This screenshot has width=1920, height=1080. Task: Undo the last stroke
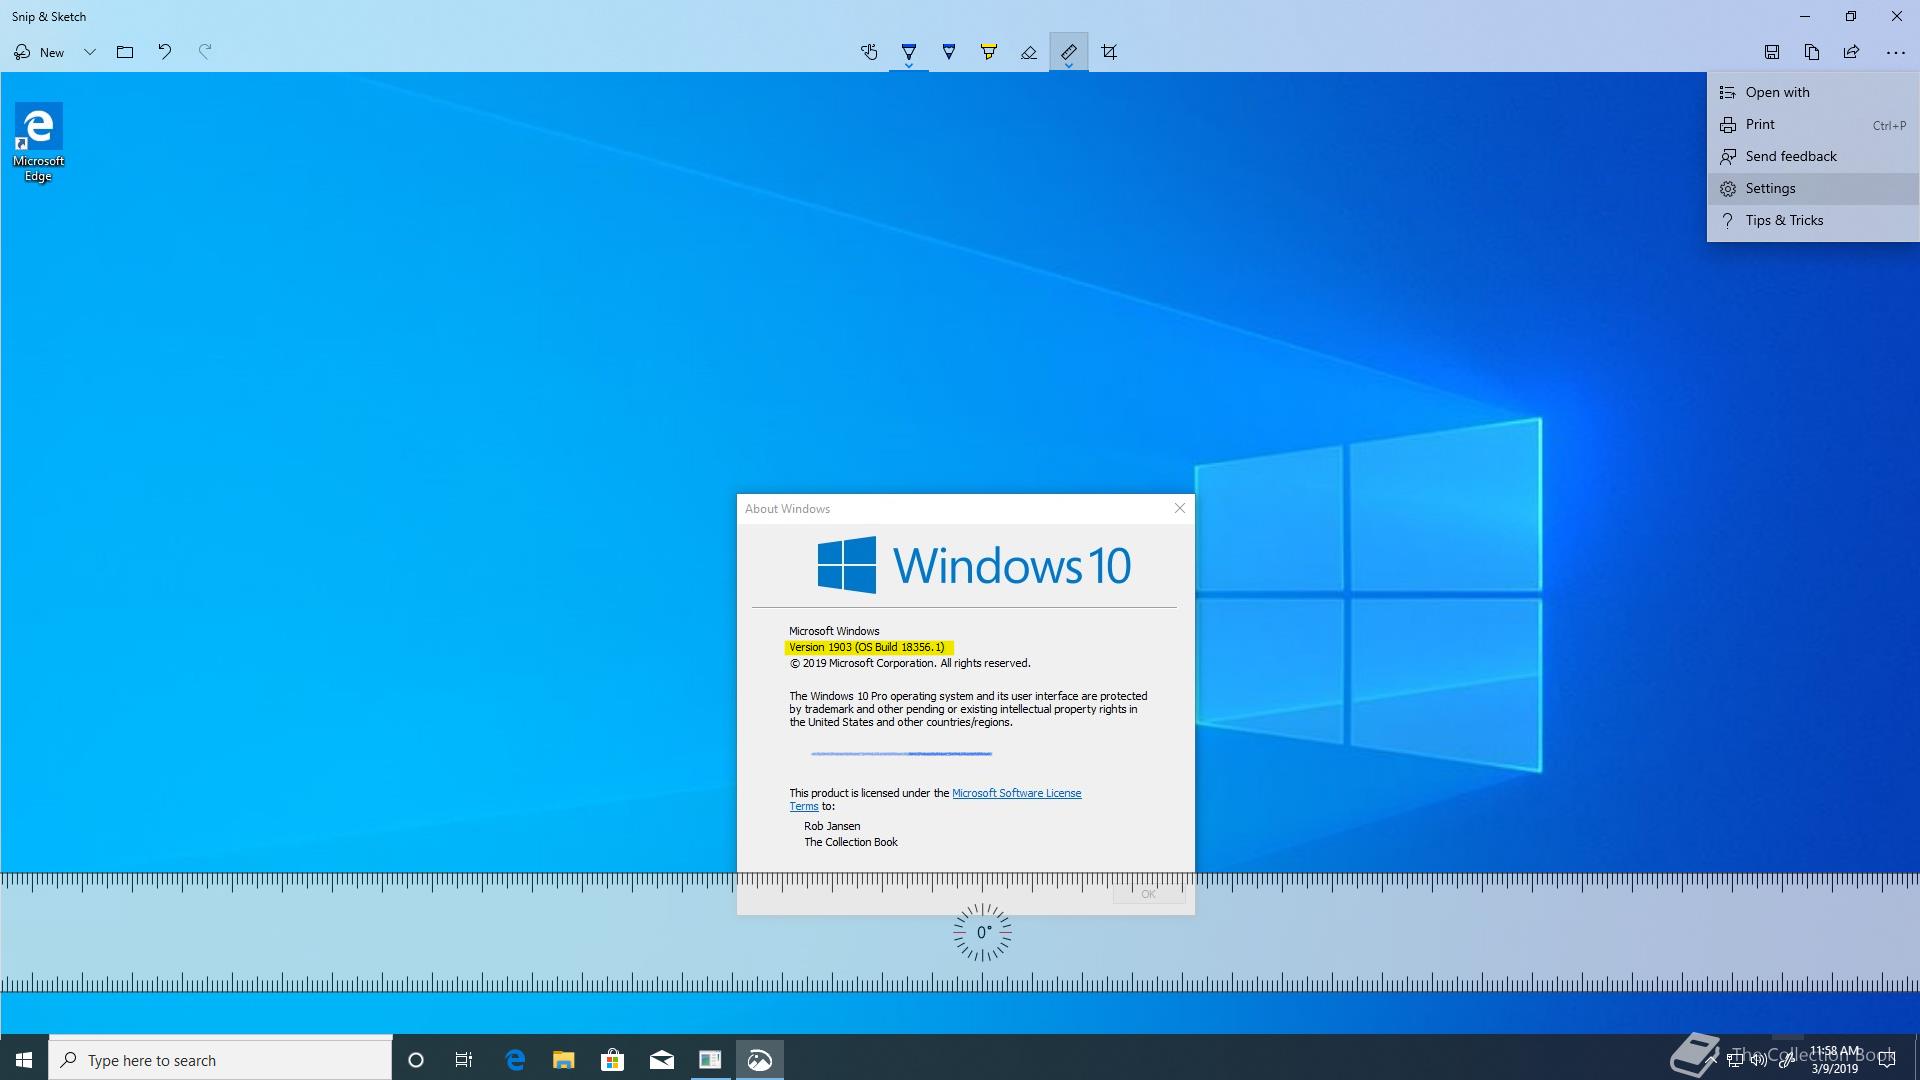point(165,52)
